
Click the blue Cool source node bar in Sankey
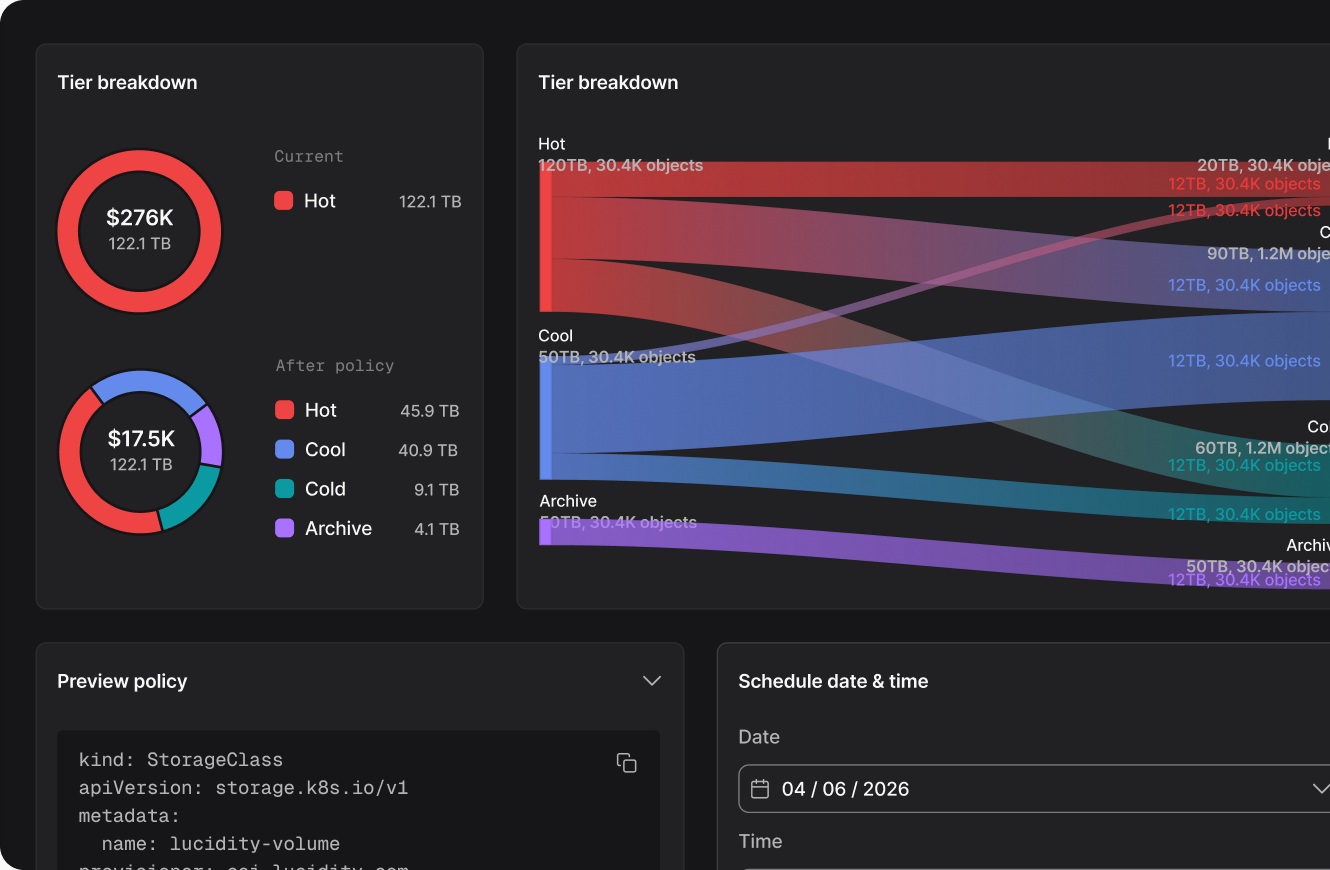(x=545, y=419)
